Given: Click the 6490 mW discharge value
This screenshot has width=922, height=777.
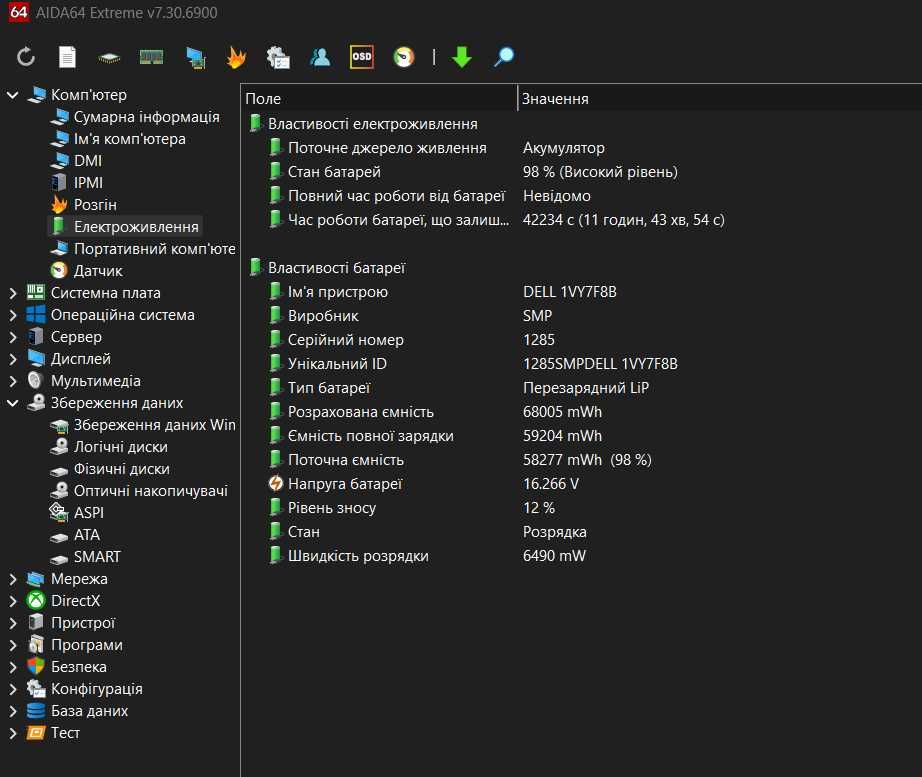Looking at the screenshot, I should coord(554,556).
